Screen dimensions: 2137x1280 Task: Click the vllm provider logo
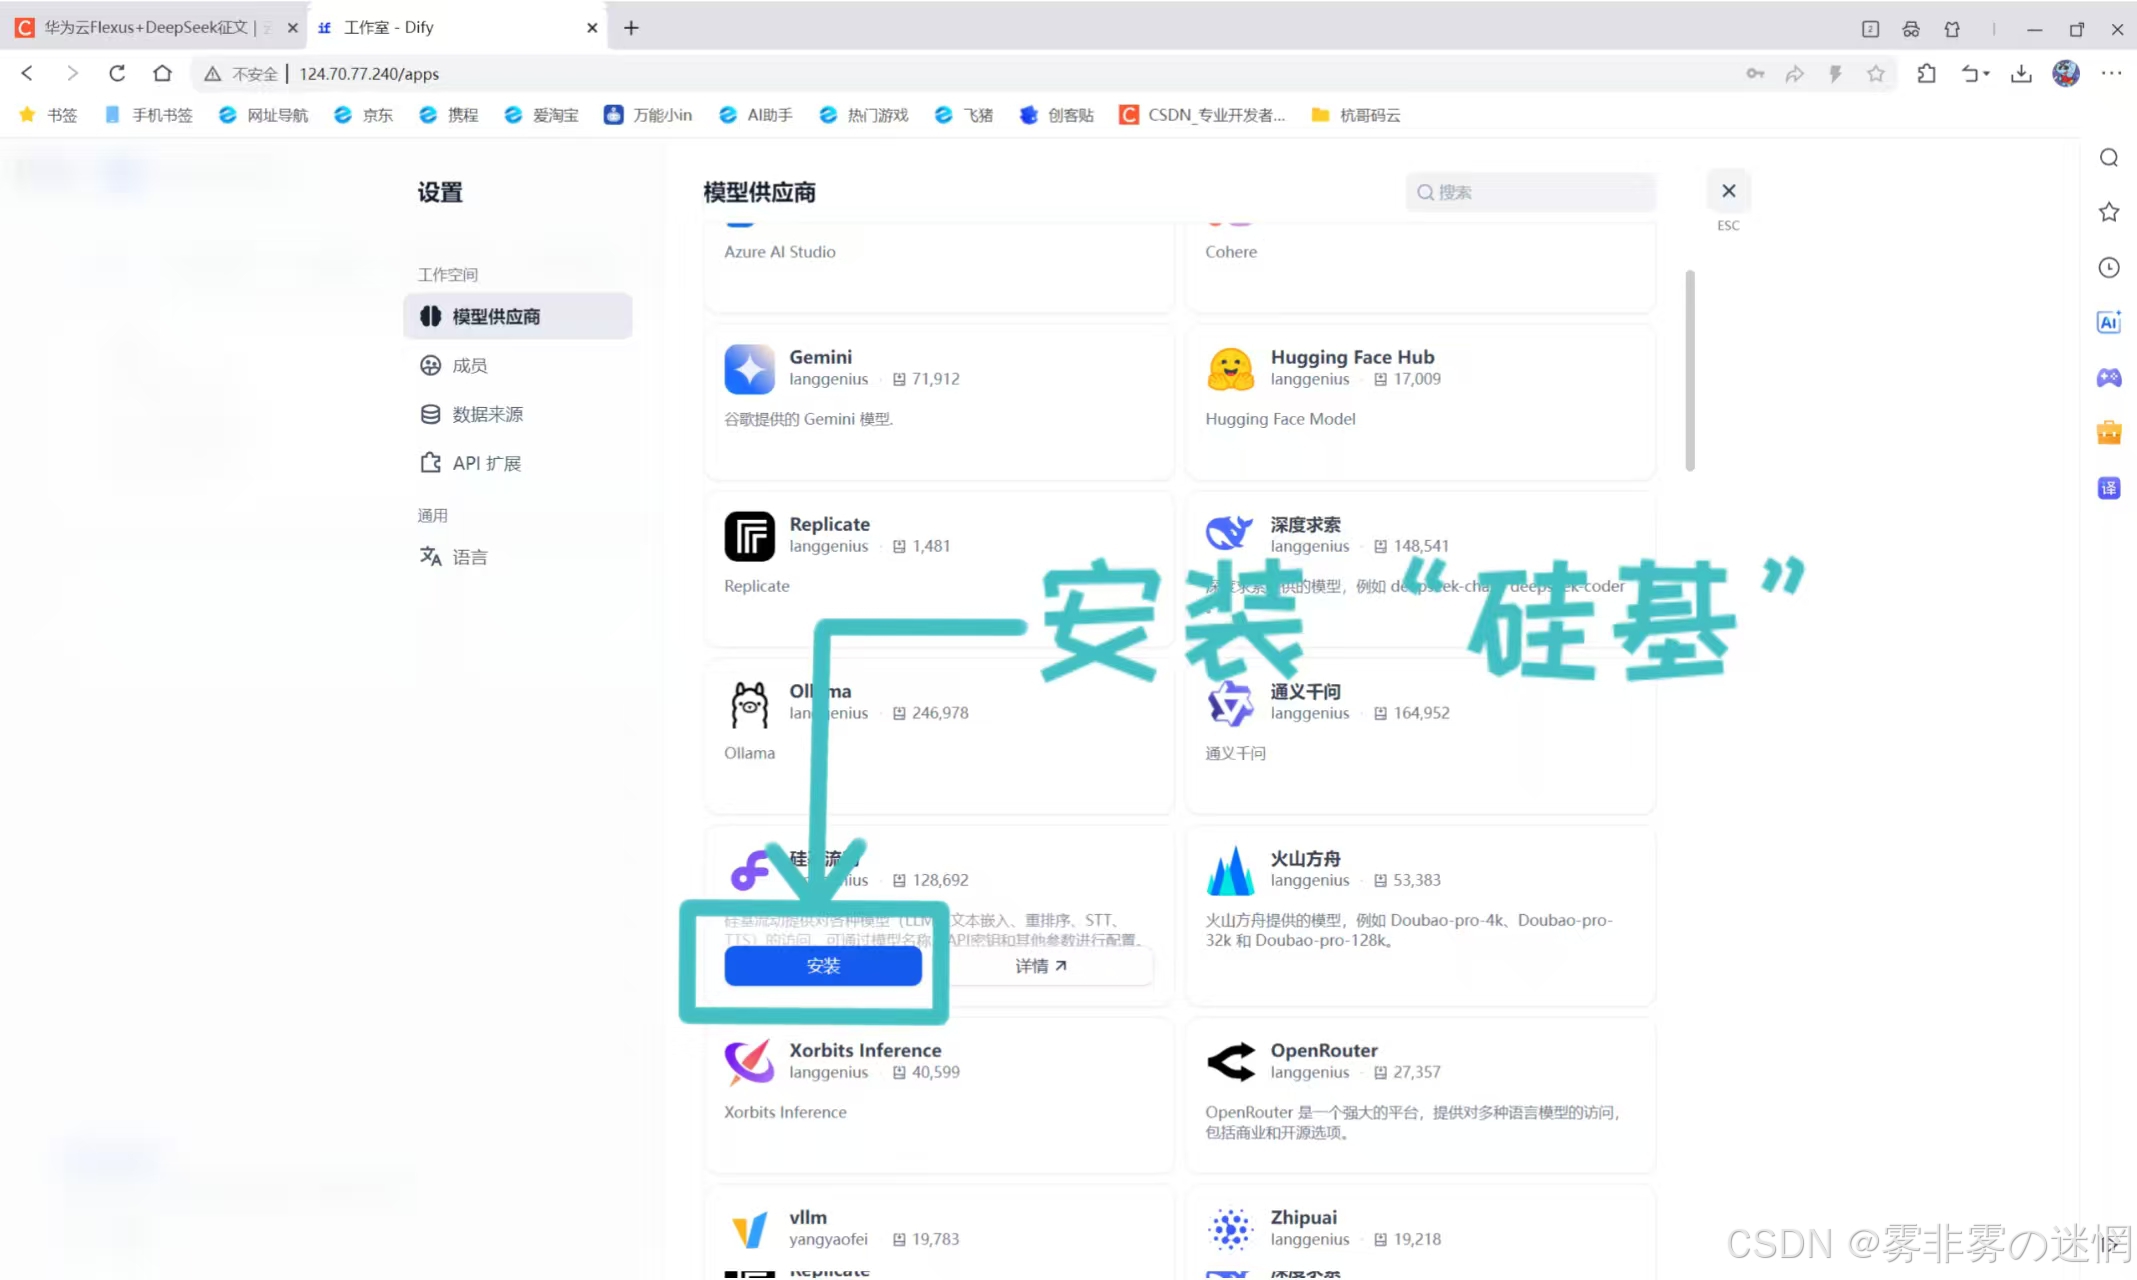[x=749, y=1229]
